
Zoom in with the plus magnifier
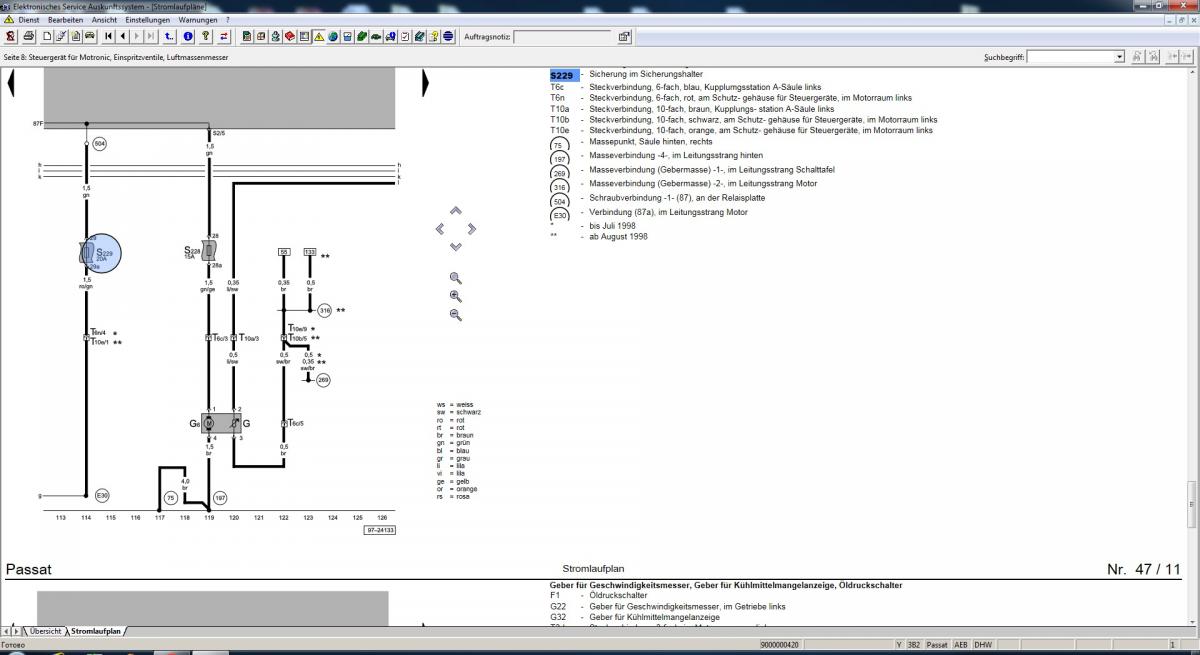pos(456,296)
